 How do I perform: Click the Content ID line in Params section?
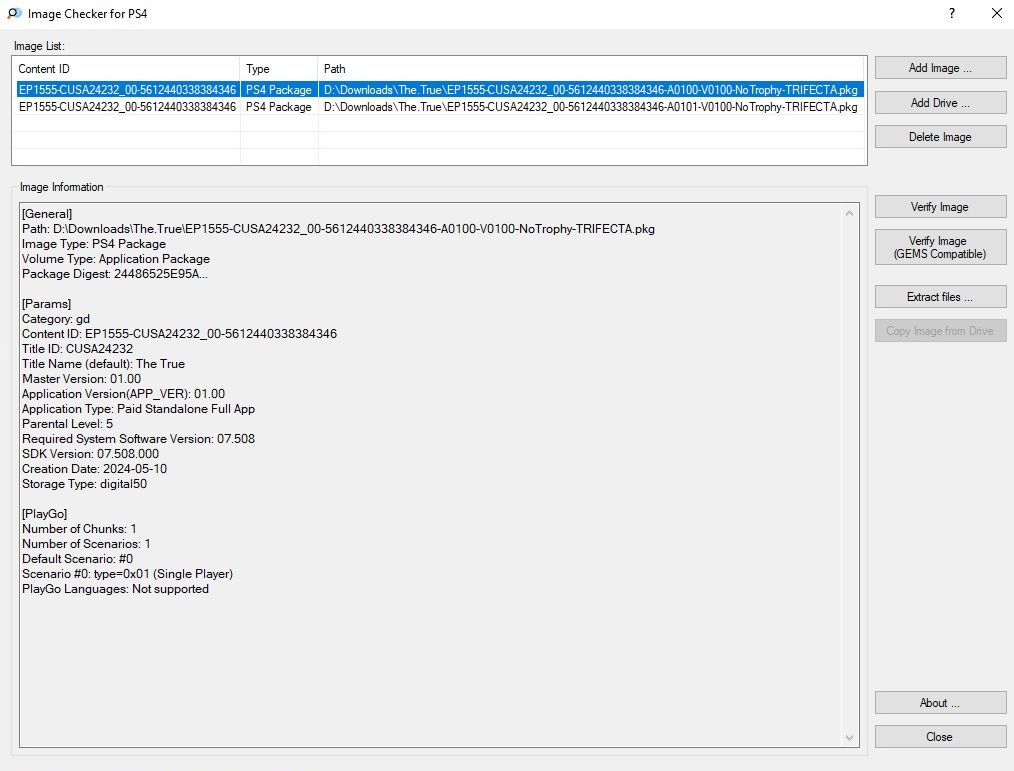click(180, 334)
